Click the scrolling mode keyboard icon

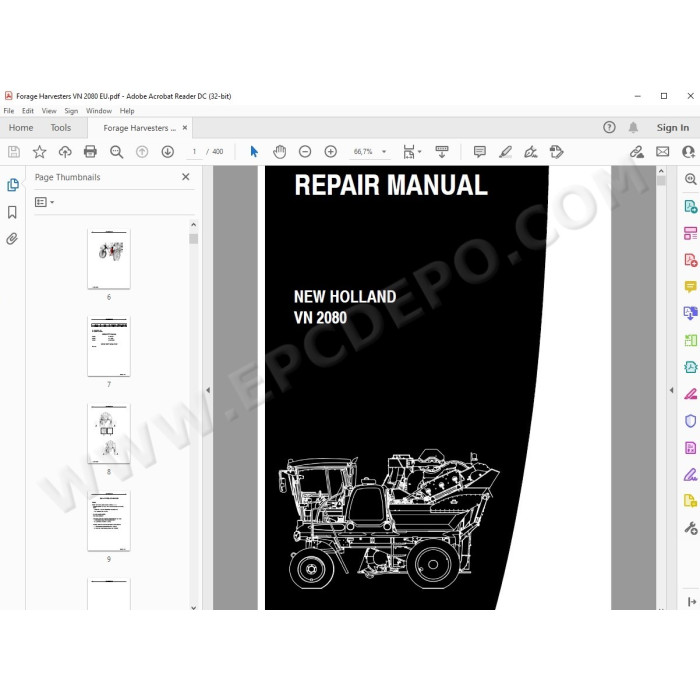pyautogui.click(x=442, y=152)
